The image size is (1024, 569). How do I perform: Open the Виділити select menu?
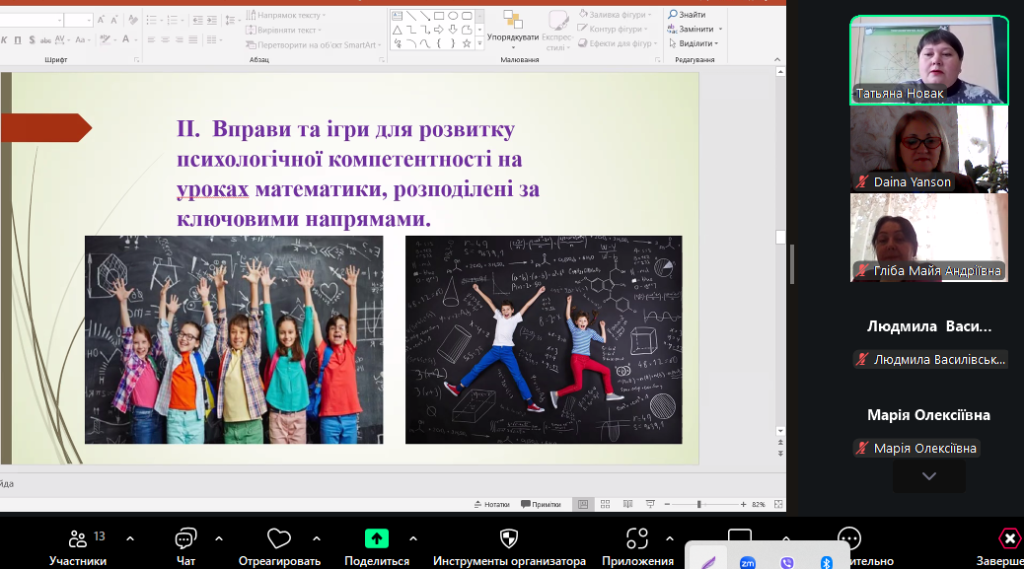point(695,44)
